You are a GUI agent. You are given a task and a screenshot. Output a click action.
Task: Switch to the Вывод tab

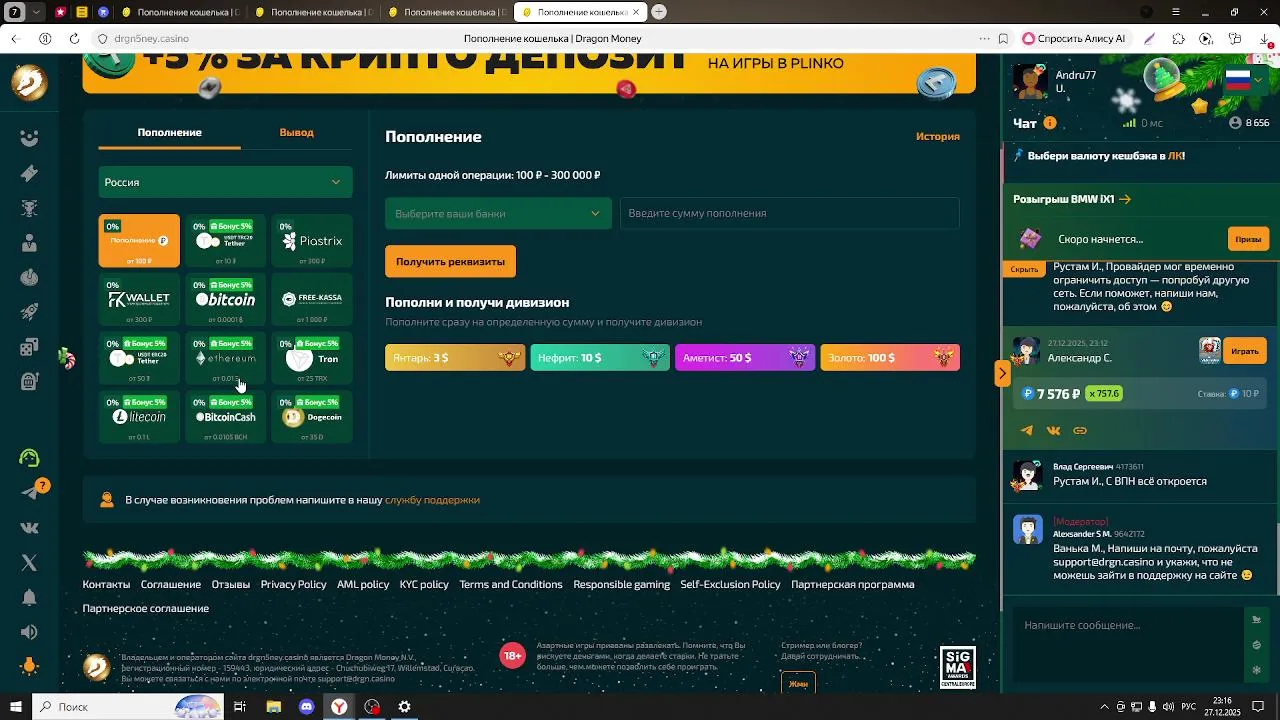pos(296,132)
